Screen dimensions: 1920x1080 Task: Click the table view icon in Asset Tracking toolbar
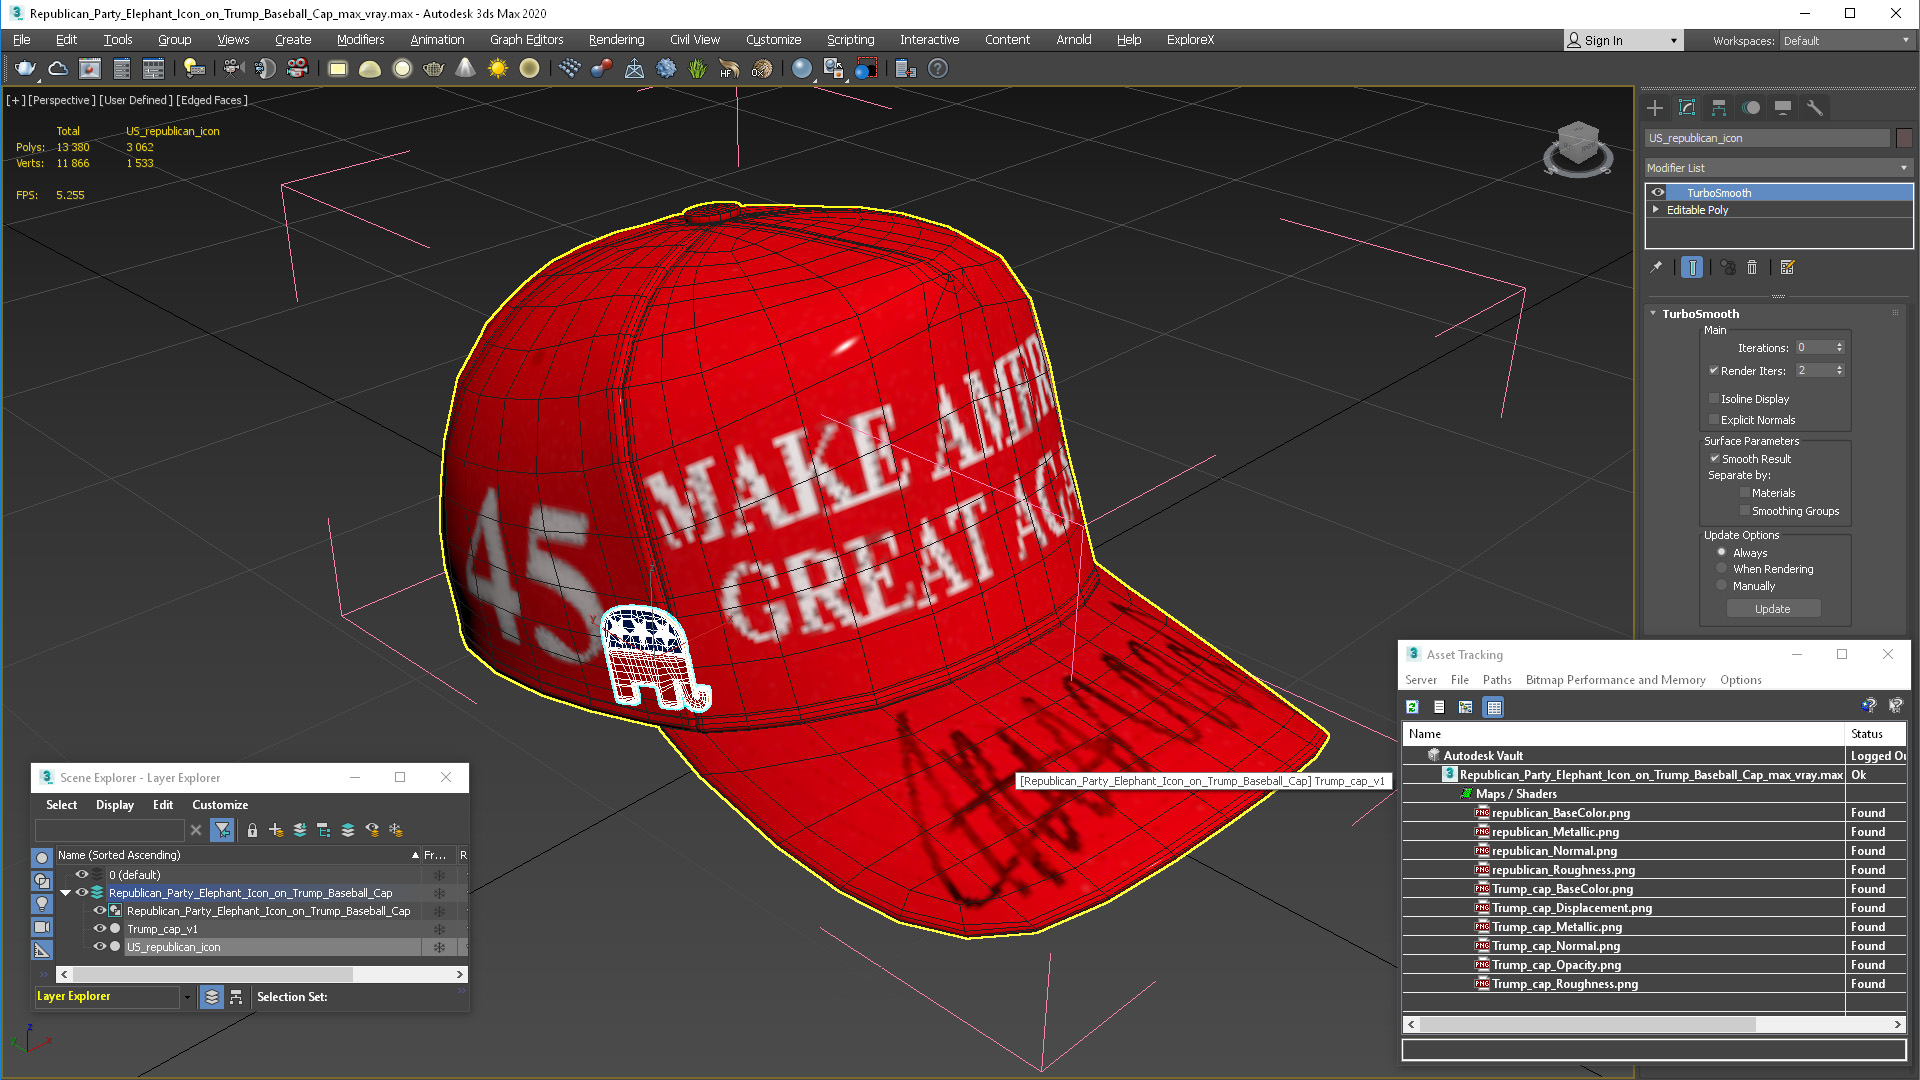pyautogui.click(x=1494, y=707)
